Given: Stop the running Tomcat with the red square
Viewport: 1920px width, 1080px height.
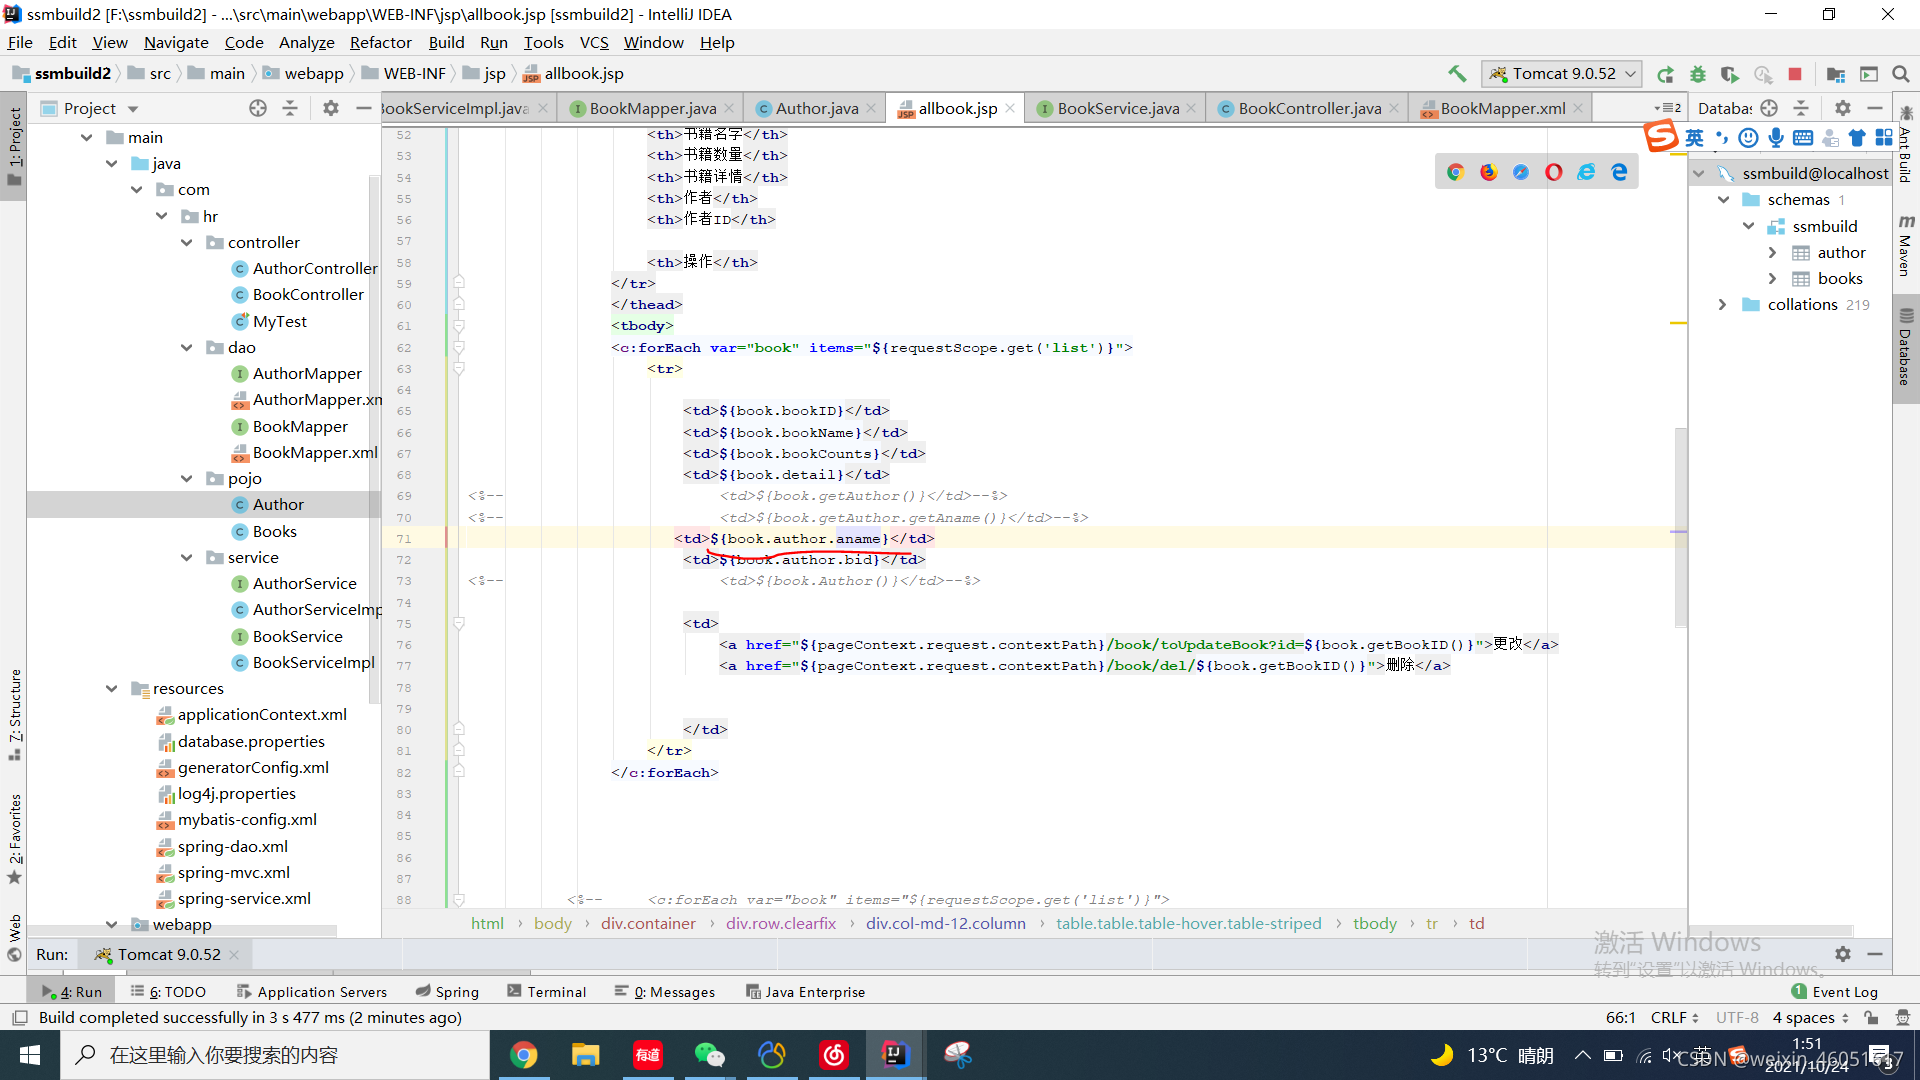Looking at the screenshot, I should (x=1795, y=74).
